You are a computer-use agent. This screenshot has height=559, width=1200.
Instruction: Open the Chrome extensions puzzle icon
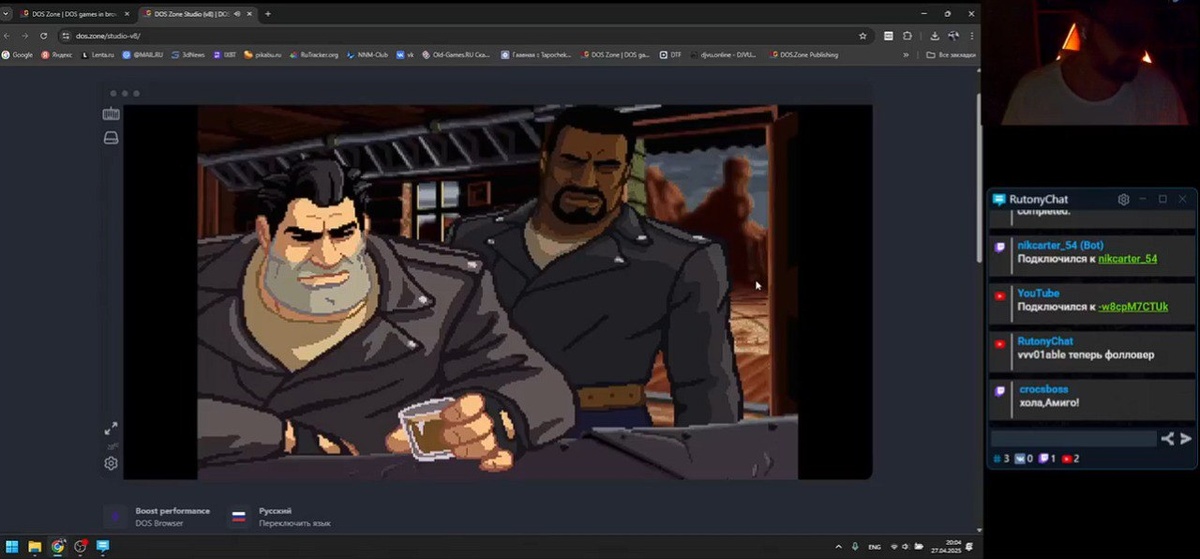(907, 35)
